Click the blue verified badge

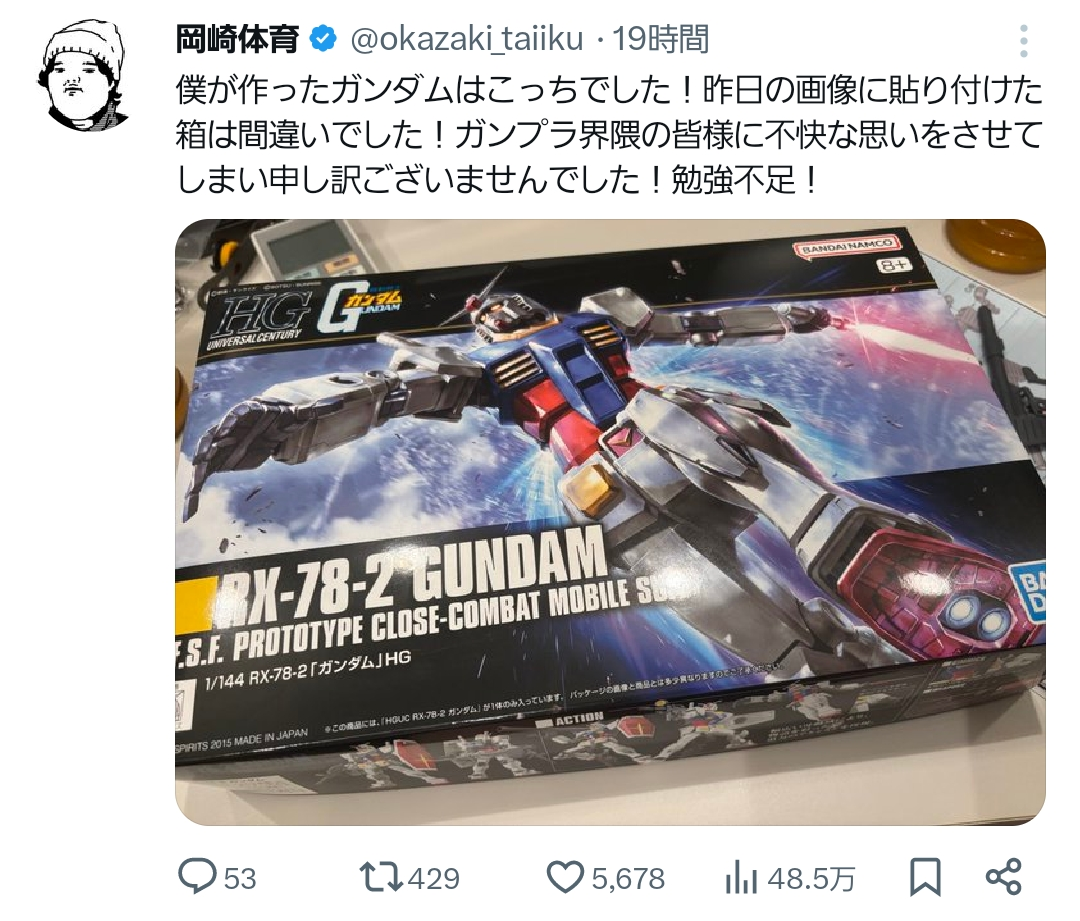323,39
